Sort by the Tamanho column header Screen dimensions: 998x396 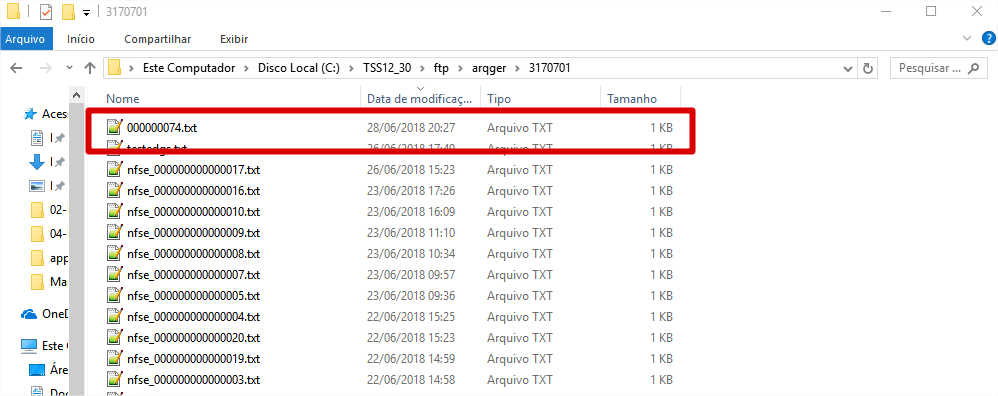[x=640, y=99]
